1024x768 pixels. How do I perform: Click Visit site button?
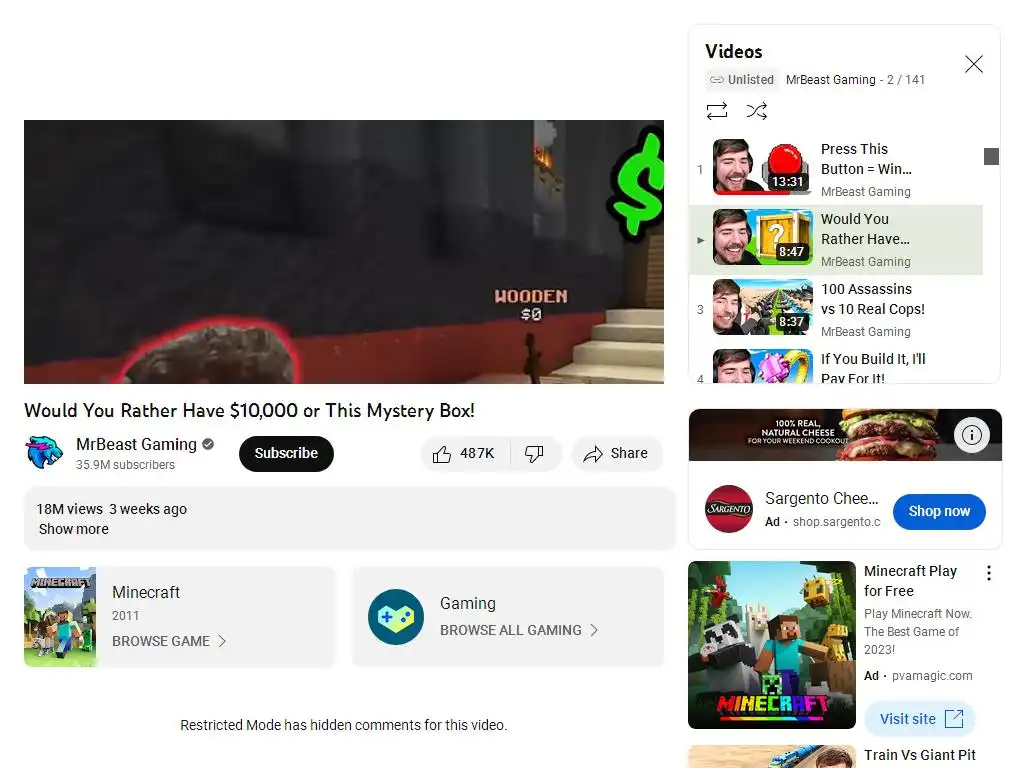920,719
